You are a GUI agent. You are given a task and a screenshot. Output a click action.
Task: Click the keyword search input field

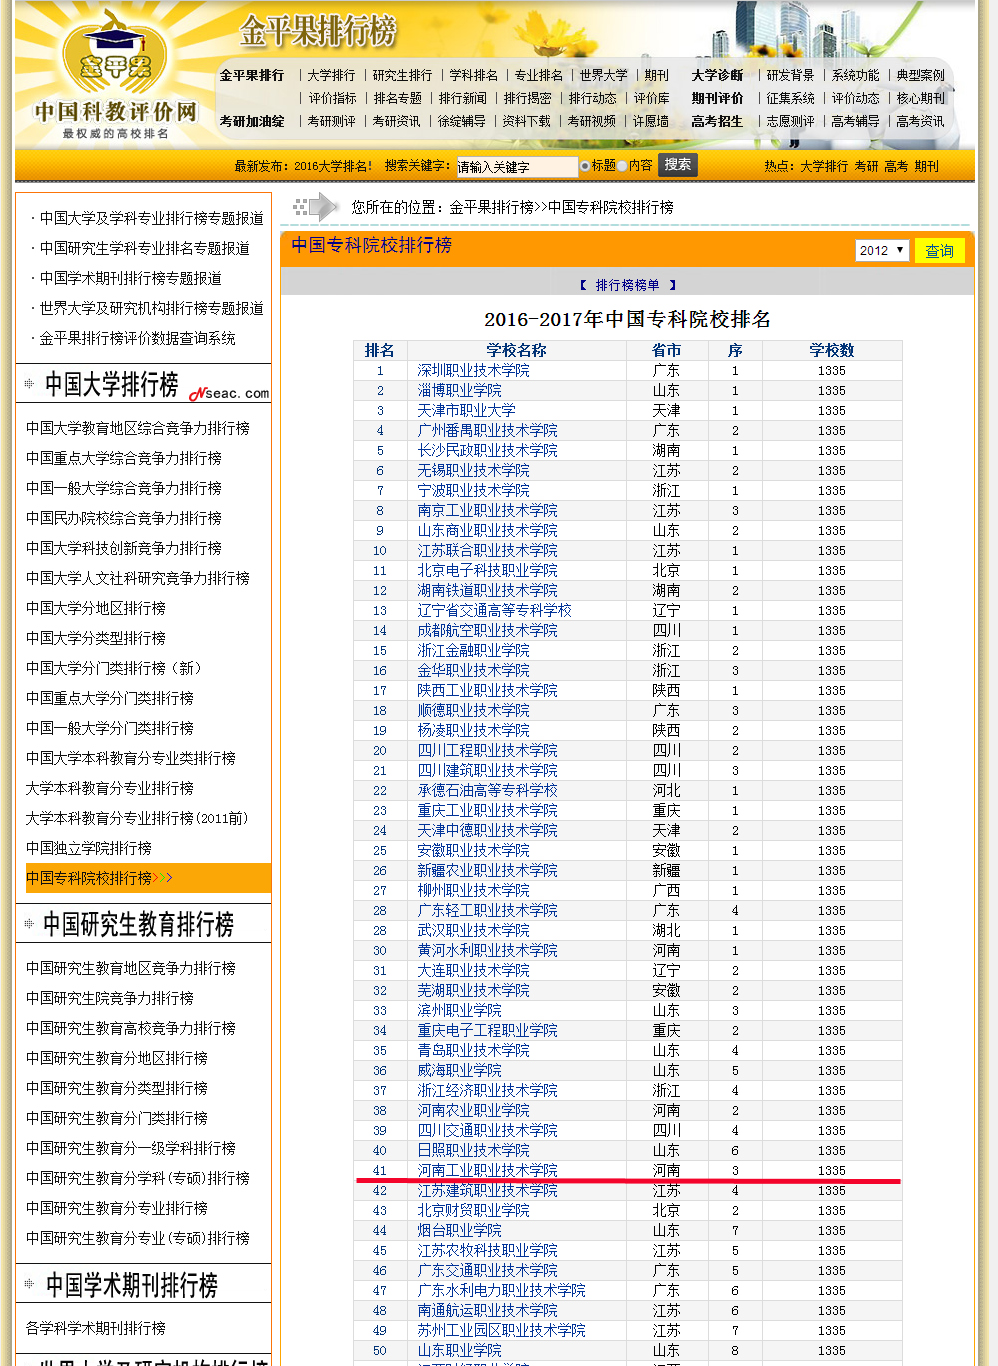(516, 167)
